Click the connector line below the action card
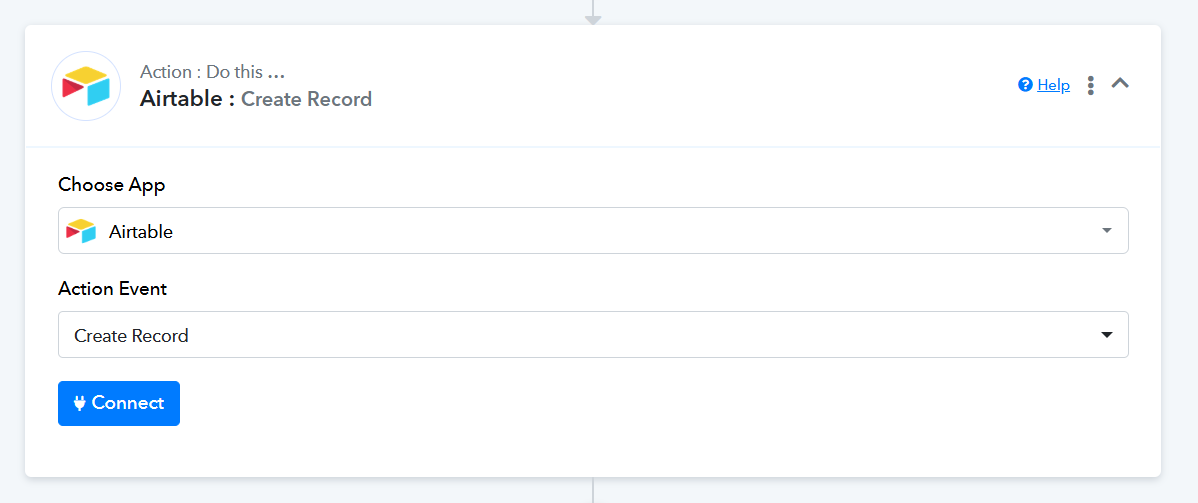 click(593, 490)
